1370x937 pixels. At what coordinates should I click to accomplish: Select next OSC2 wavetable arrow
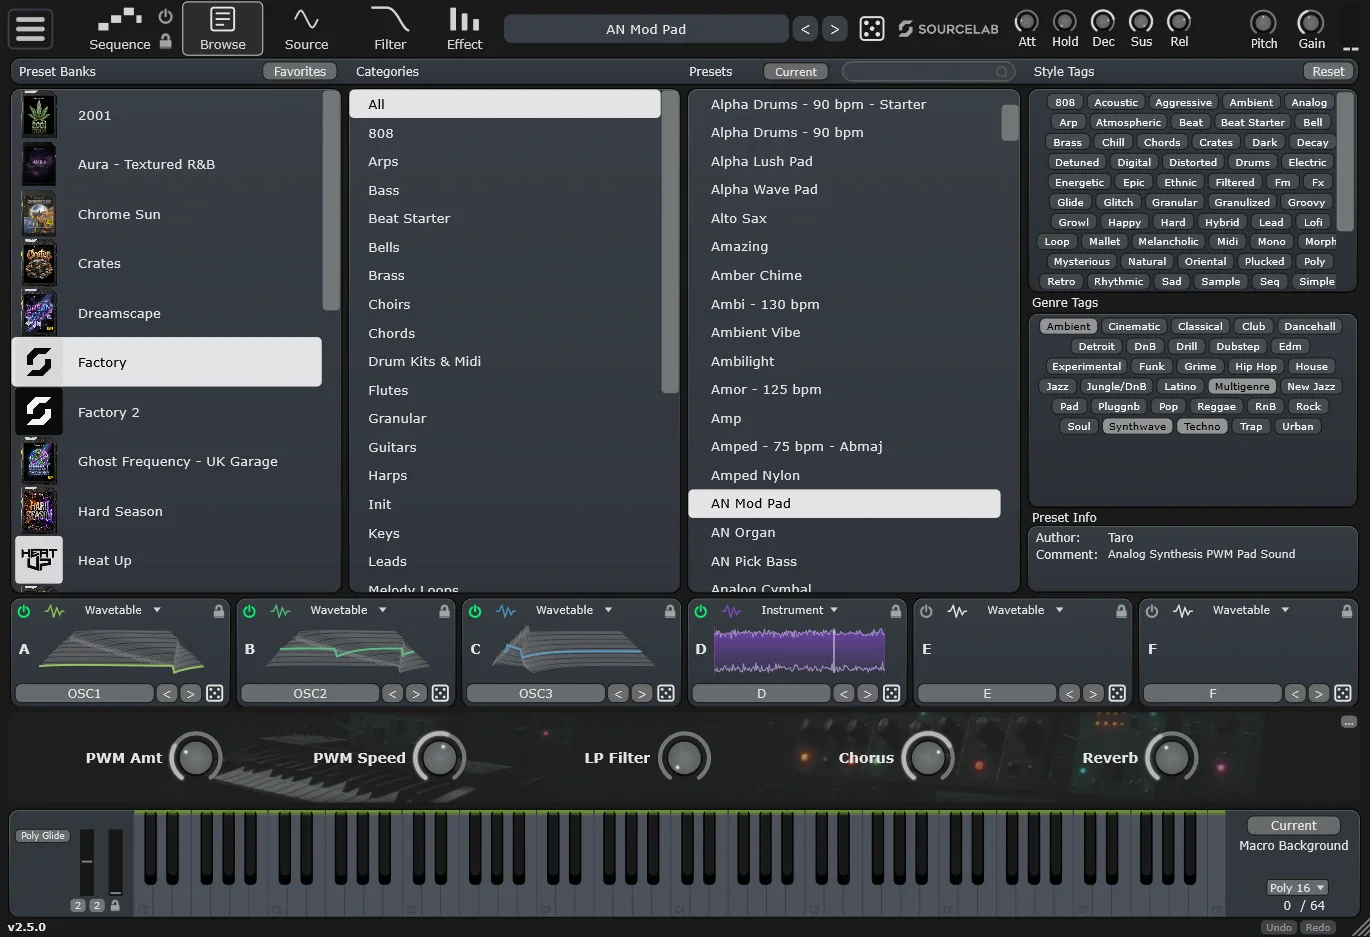coord(416,693)
